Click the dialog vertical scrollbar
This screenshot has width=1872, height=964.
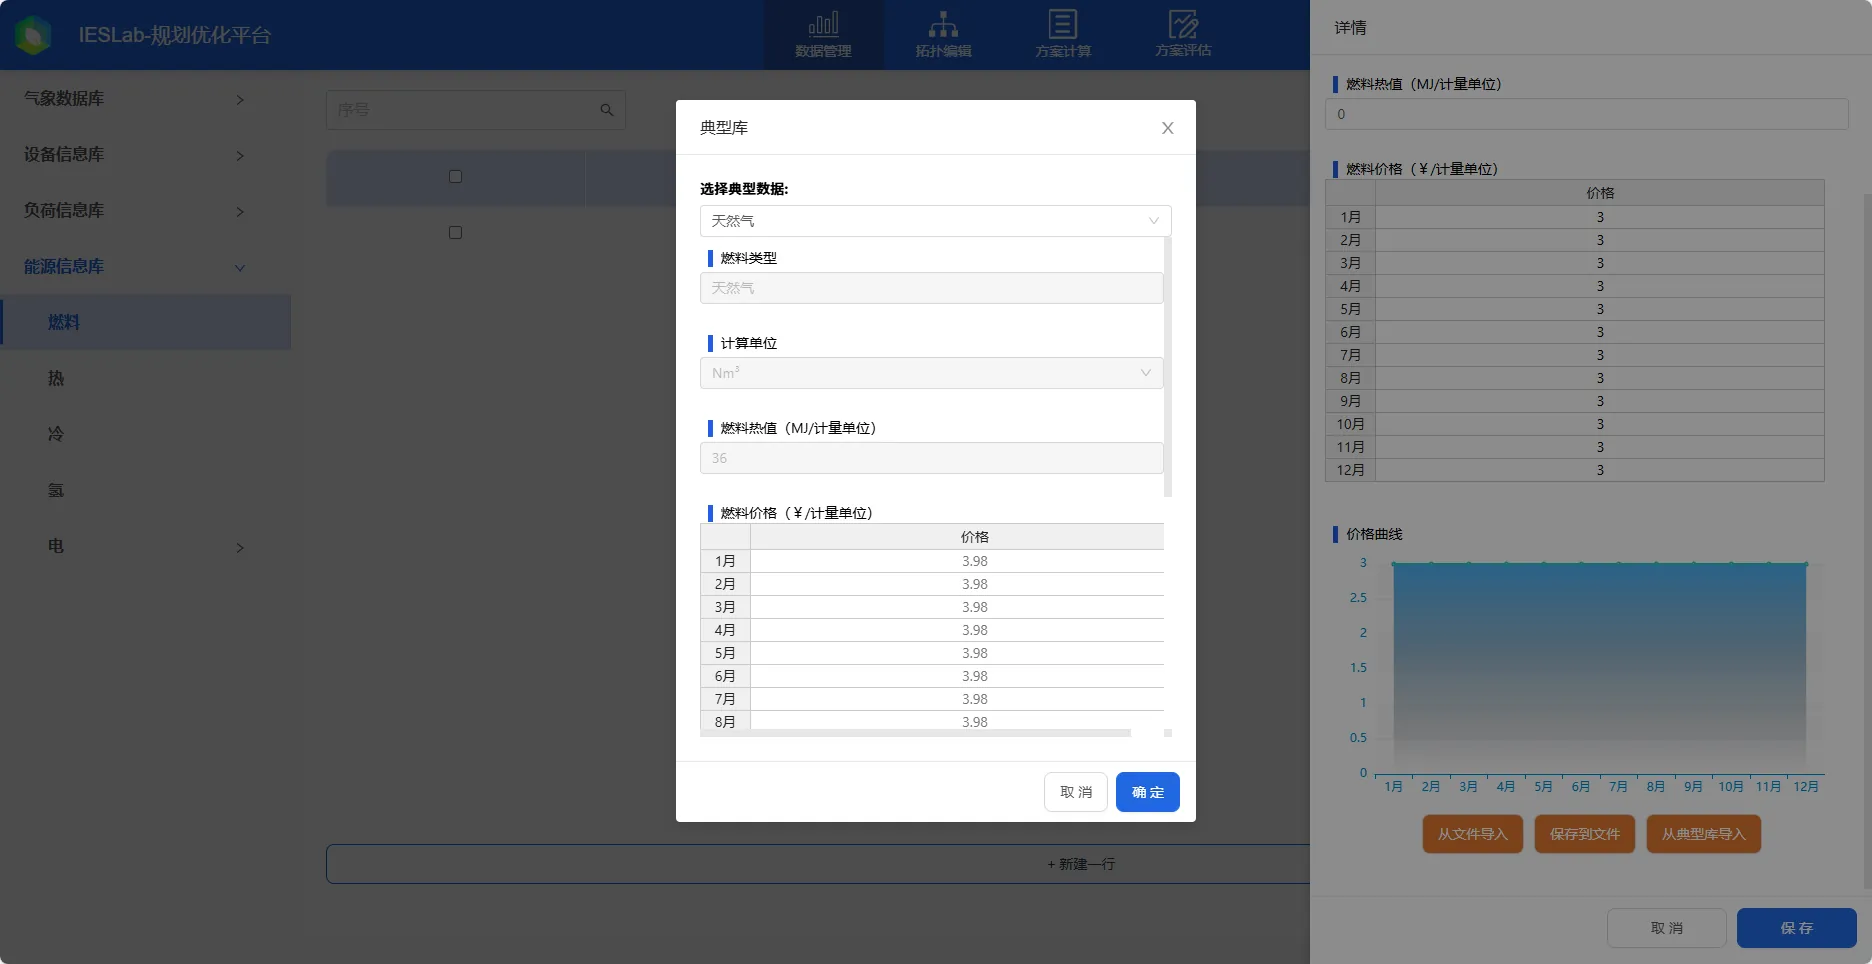click(1168, 367)
